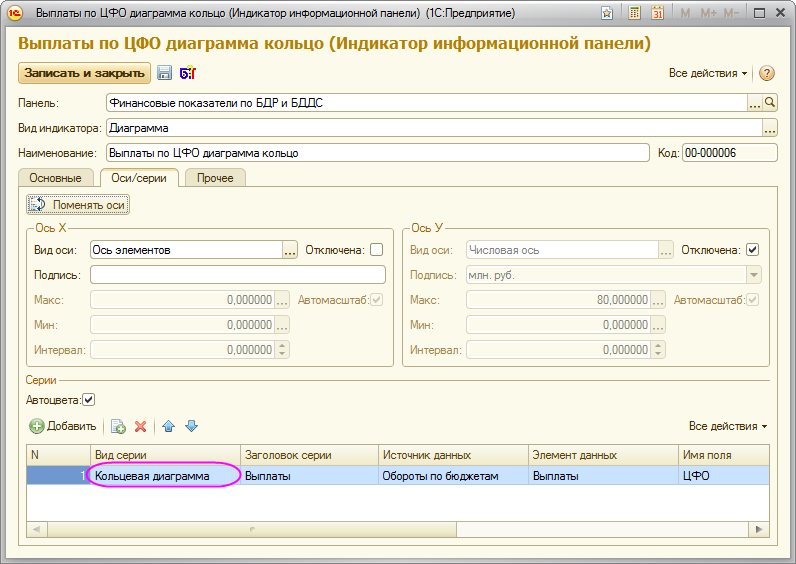796x564 pixels.
Task: Toggle Ось X Автомасштаб checkbox
Action: click(377, 300)
